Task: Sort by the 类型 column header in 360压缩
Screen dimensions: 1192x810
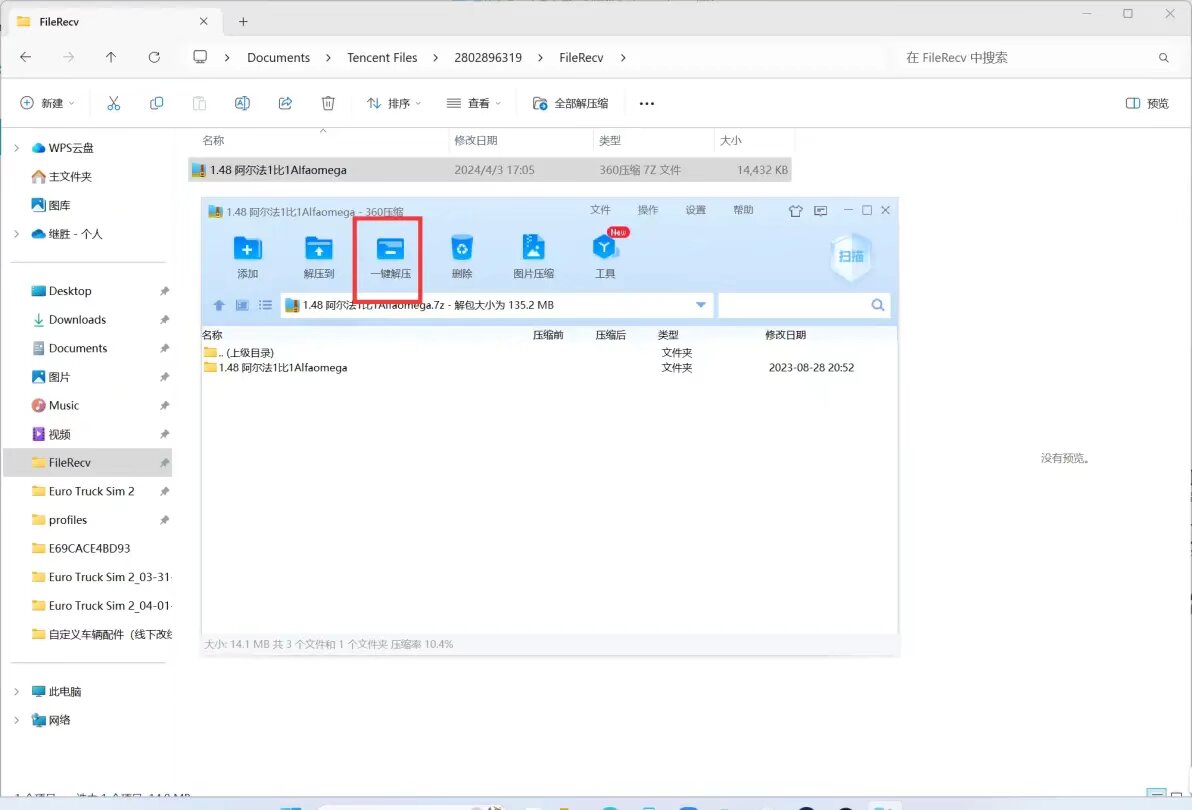Action: [x=668, y=335]
